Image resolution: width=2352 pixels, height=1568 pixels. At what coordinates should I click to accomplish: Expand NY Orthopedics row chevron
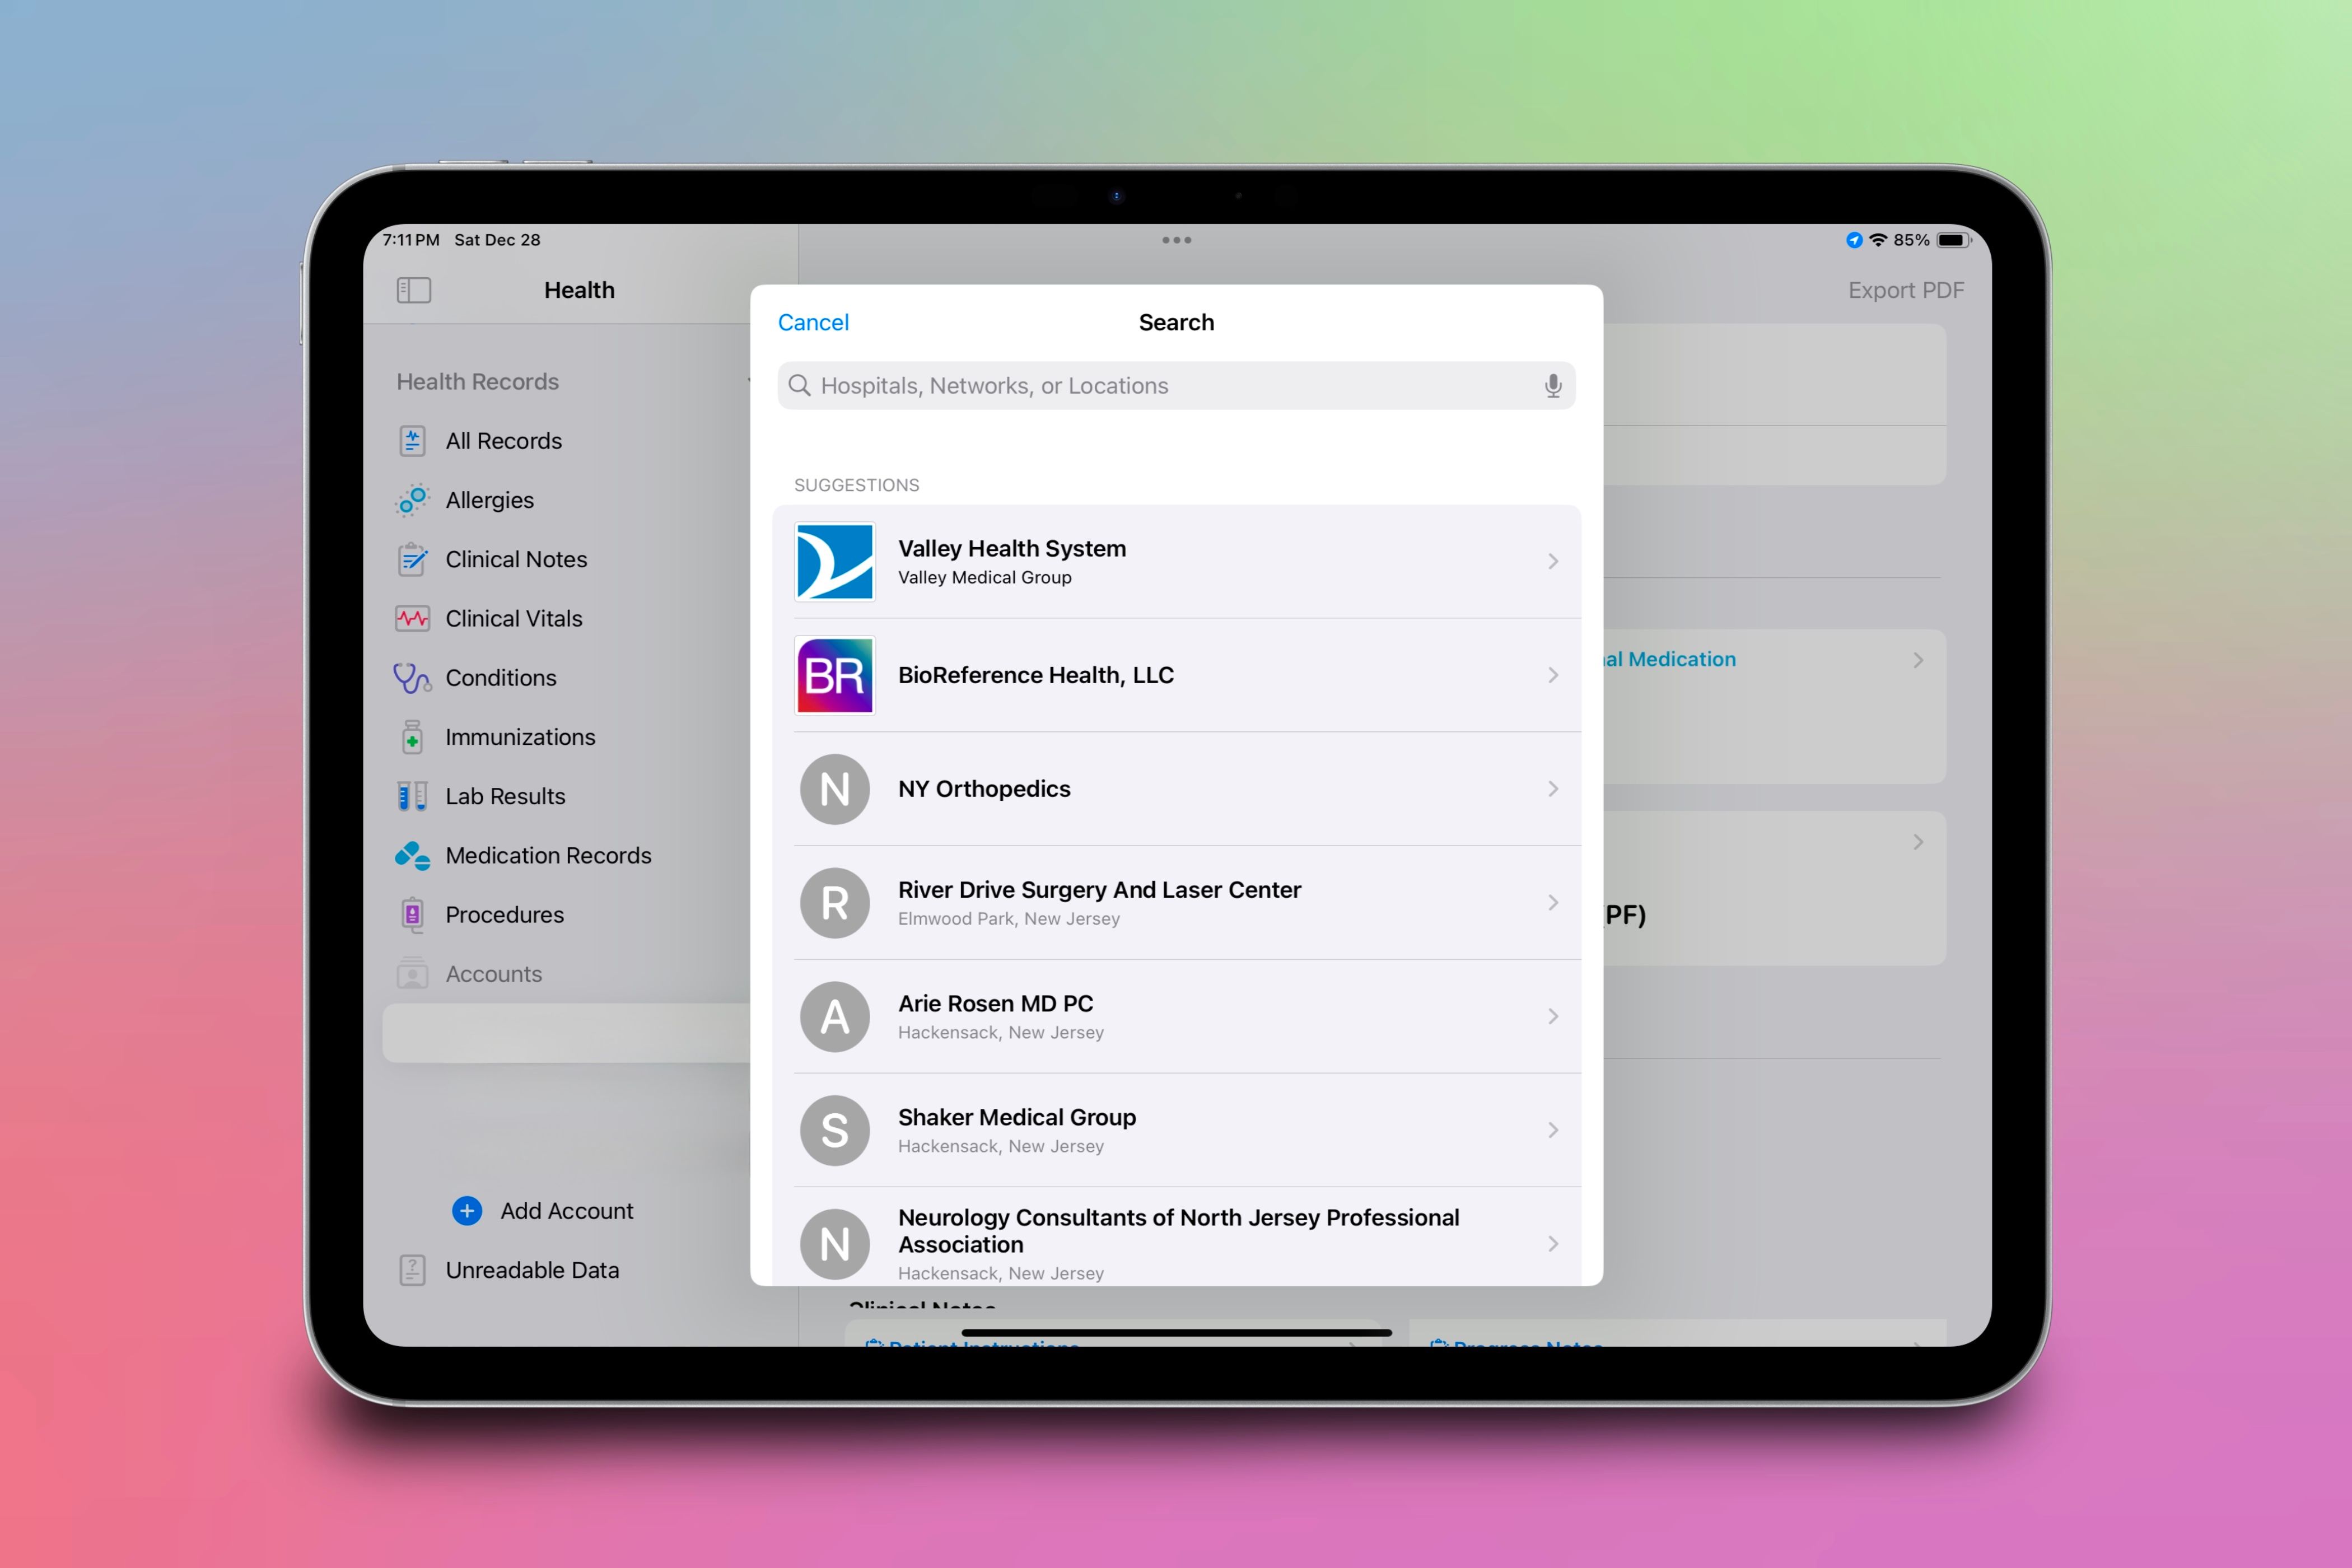click(x=1552, y=789)
